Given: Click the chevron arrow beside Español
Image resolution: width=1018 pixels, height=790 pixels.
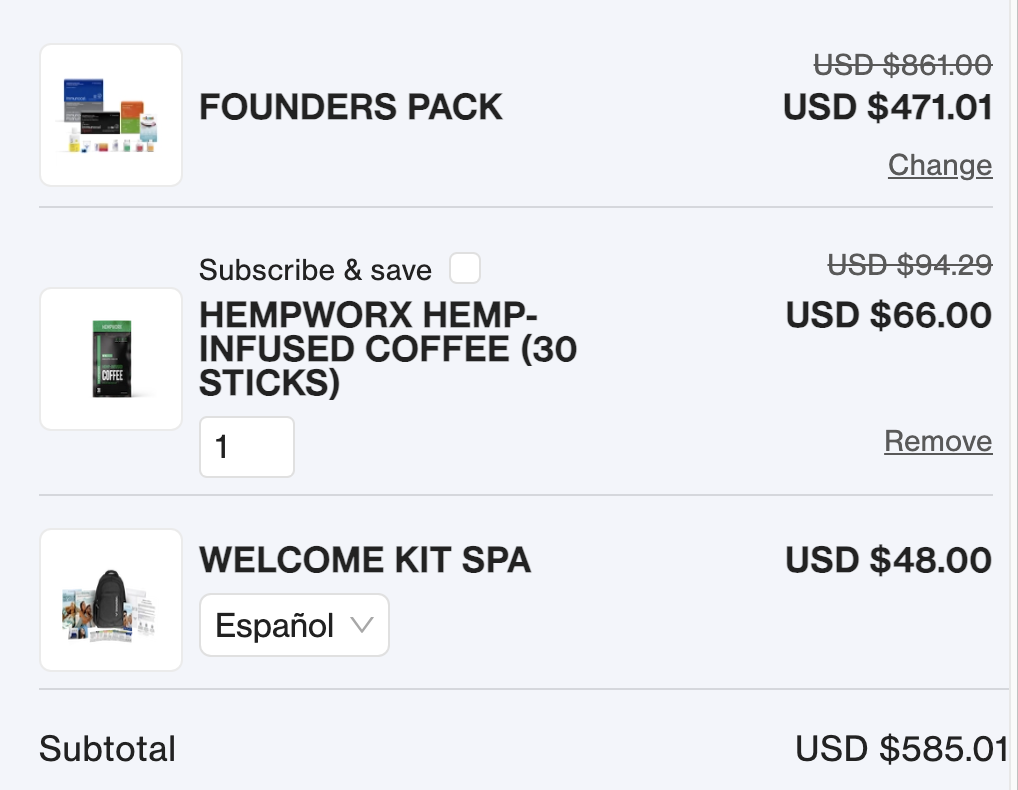Looking at the screenshot, I should [x=362, y=626].
